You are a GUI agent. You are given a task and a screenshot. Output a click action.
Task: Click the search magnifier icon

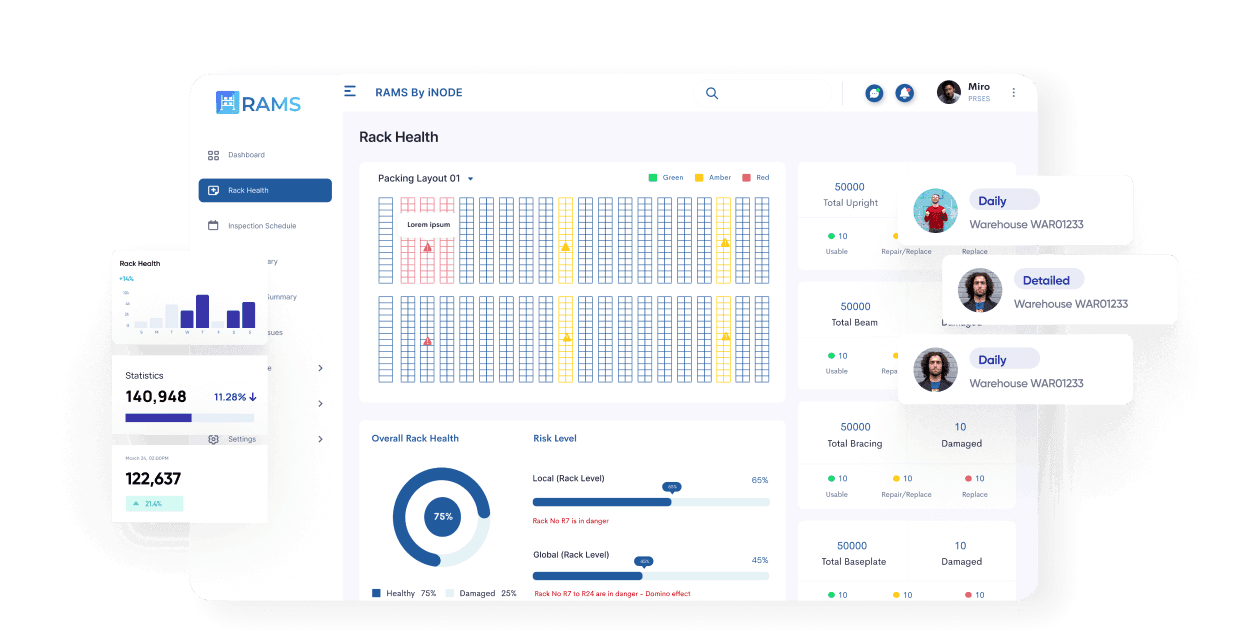(712, 93)
